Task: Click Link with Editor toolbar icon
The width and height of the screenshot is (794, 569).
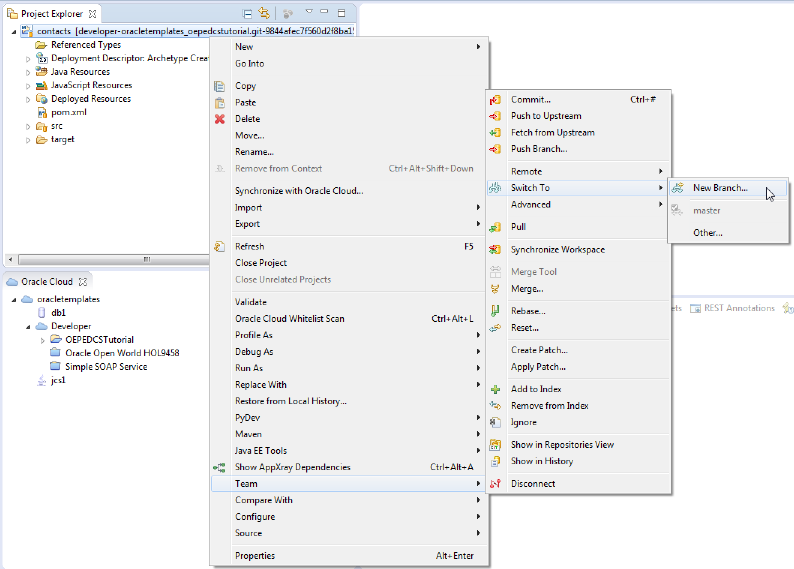Action: (x=264, y=13)
